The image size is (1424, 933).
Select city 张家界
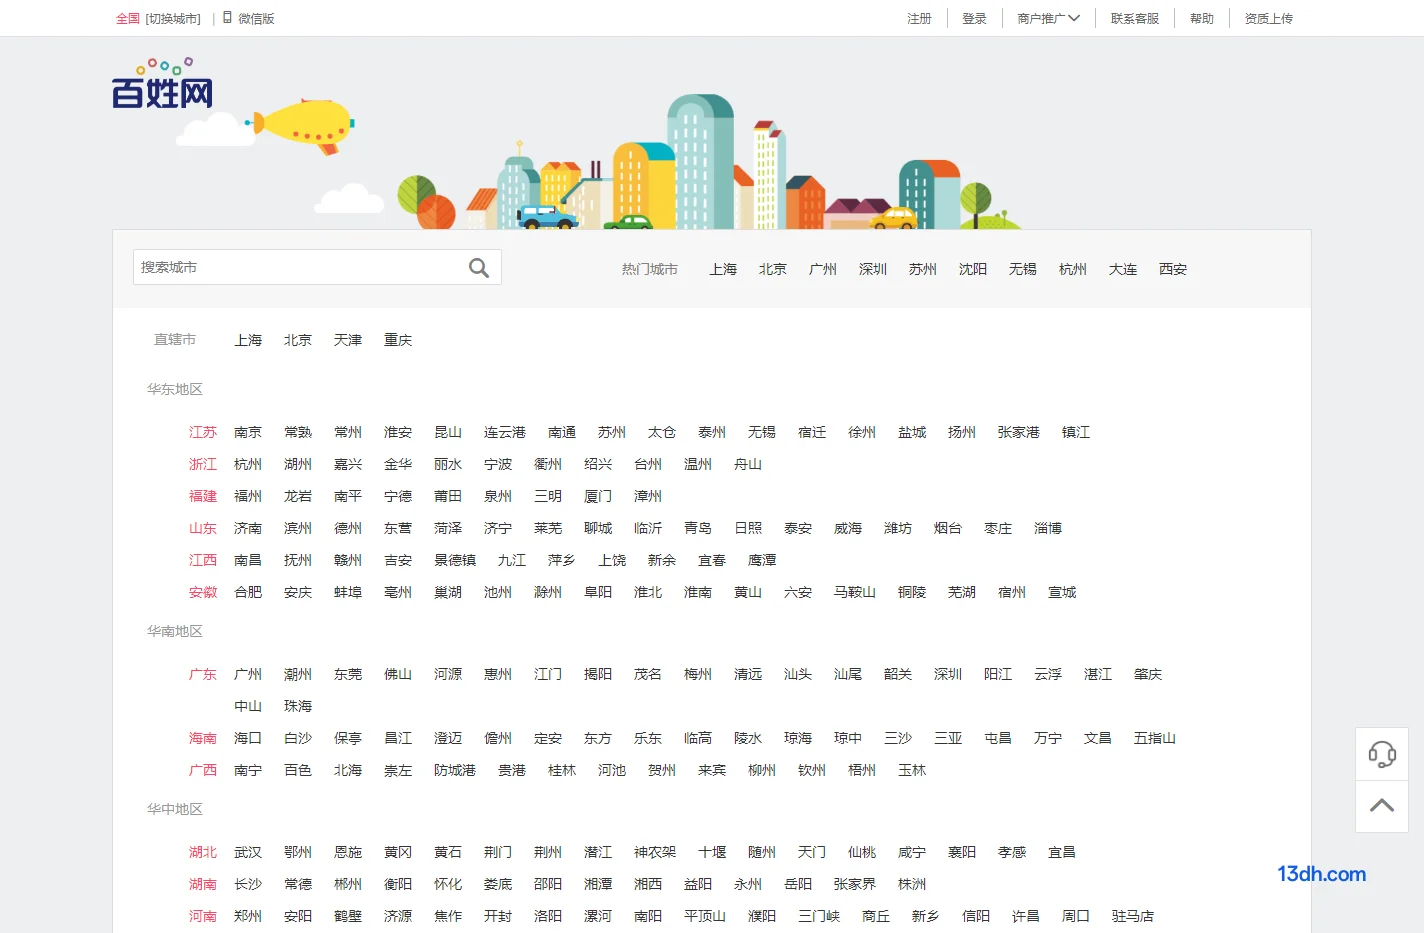pos(855,884)
